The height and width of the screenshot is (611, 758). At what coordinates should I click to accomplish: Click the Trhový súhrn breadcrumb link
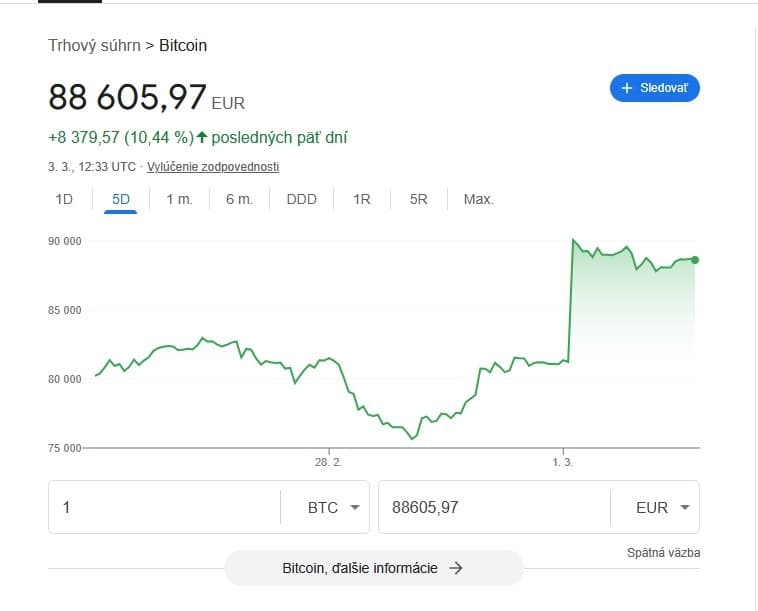click(x=94, y=45)
